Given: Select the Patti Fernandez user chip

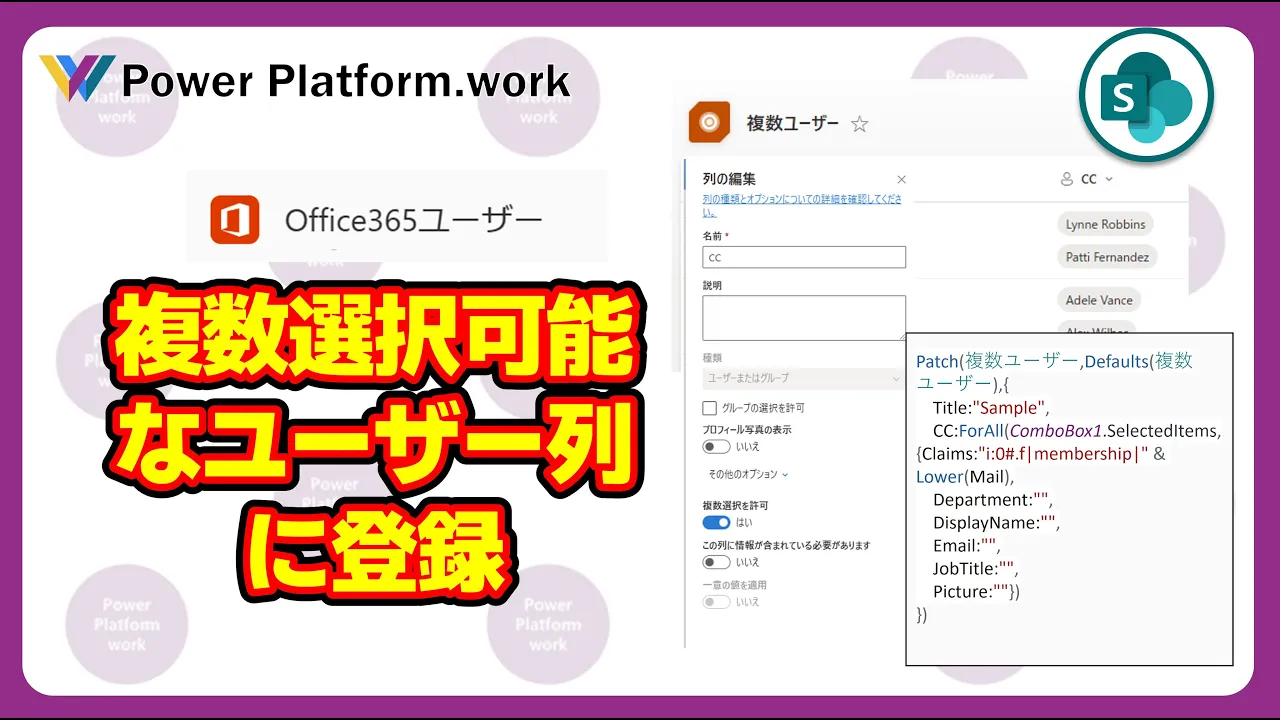Looking at the screenshot, I should (x=1107, y=257).
